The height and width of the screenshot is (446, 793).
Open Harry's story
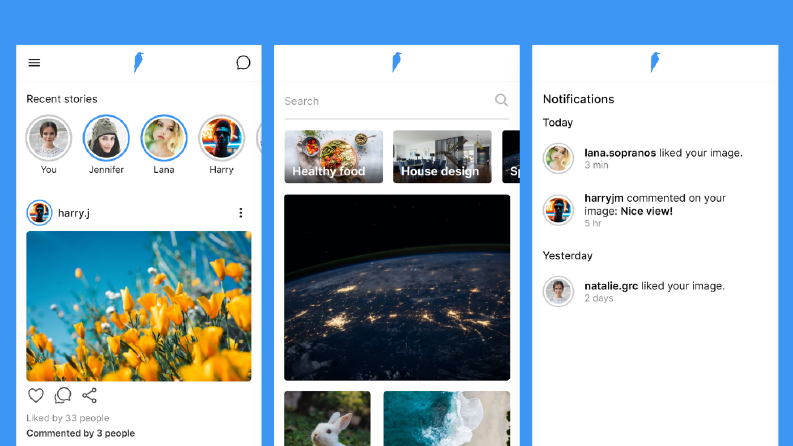222,138
